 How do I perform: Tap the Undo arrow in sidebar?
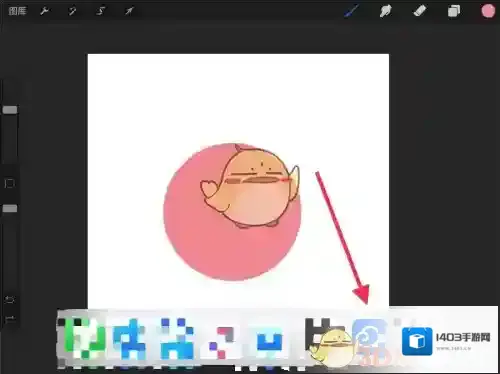click(10, 300)
